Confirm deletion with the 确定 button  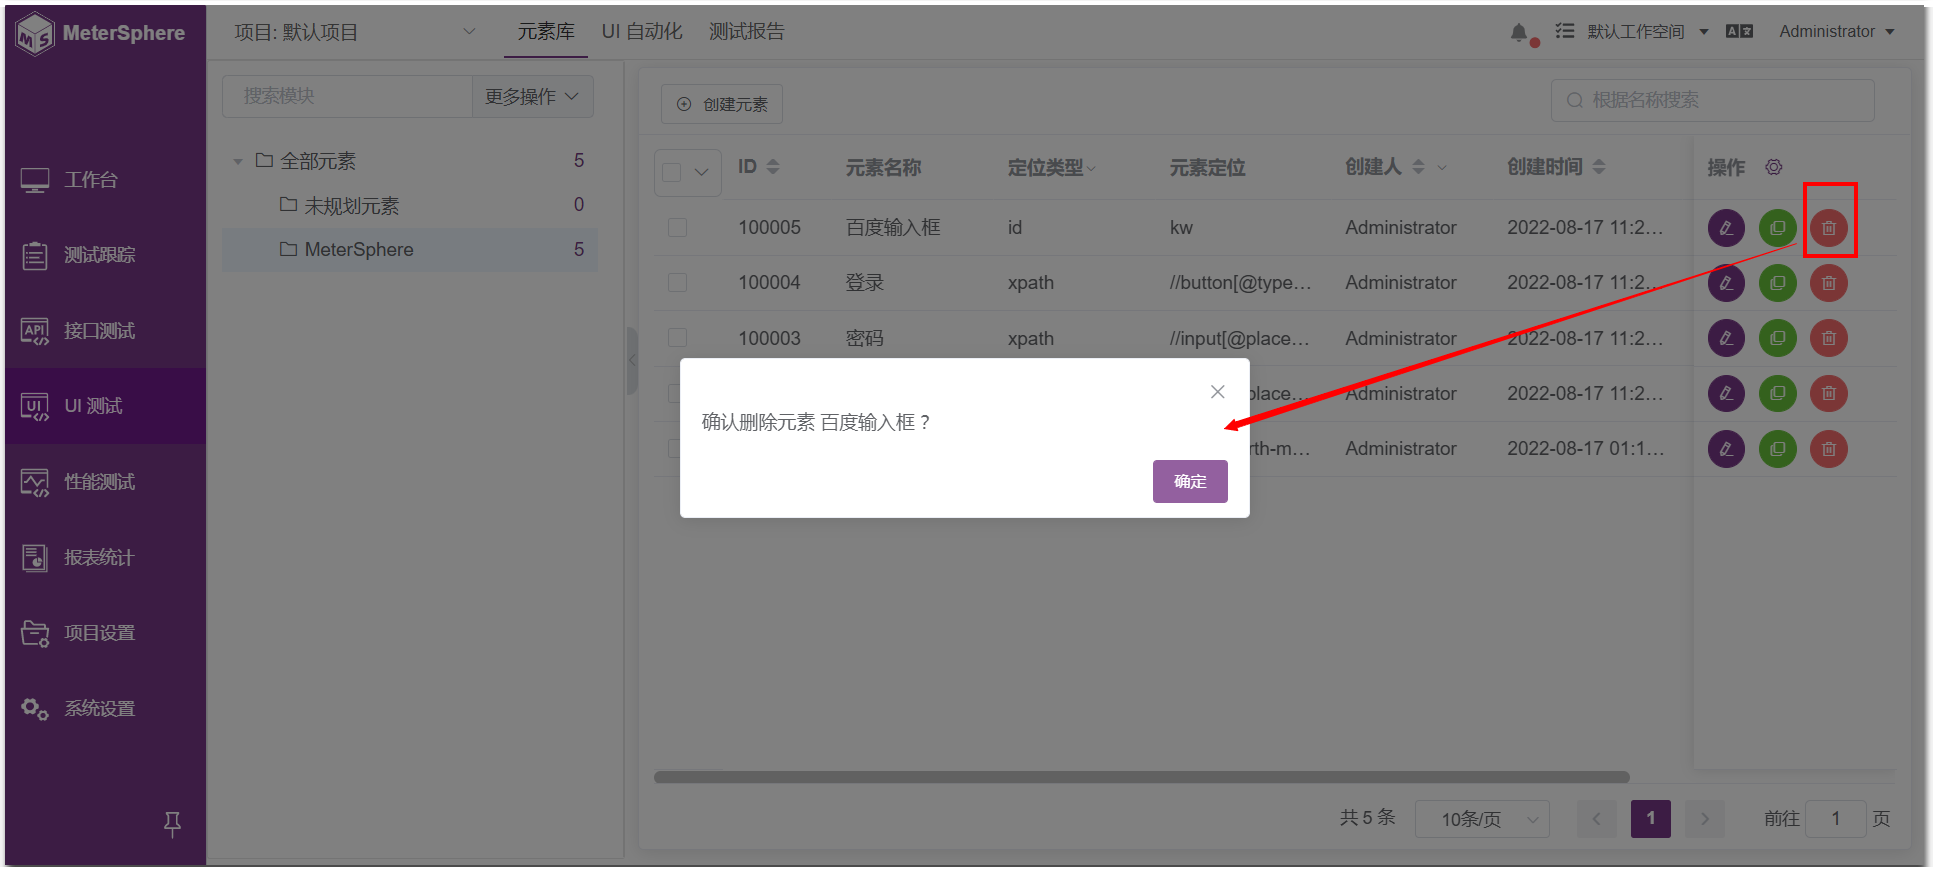click(1190, 481)
